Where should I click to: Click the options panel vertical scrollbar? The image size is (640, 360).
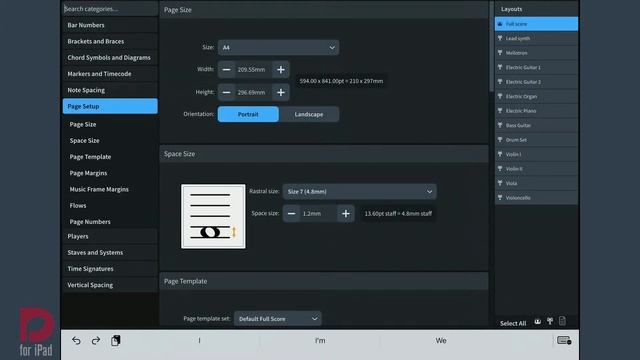coord(491,47)
